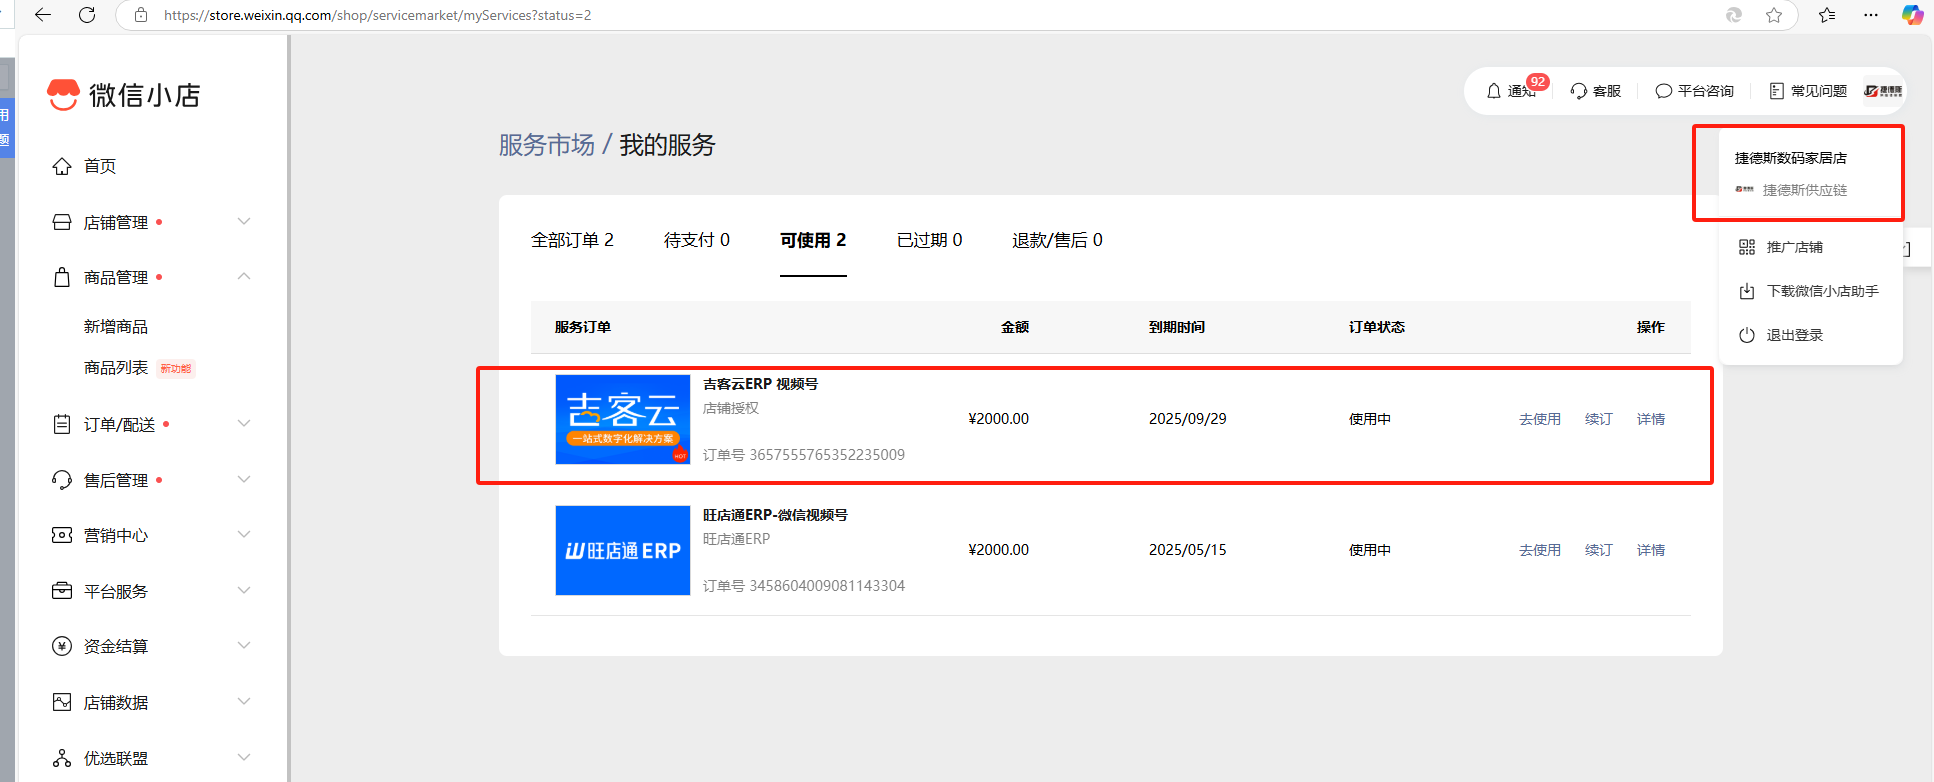Reload the page with refresh icon
The height and width of the screenshot is (782, 1934).
[x=87, y=15]
